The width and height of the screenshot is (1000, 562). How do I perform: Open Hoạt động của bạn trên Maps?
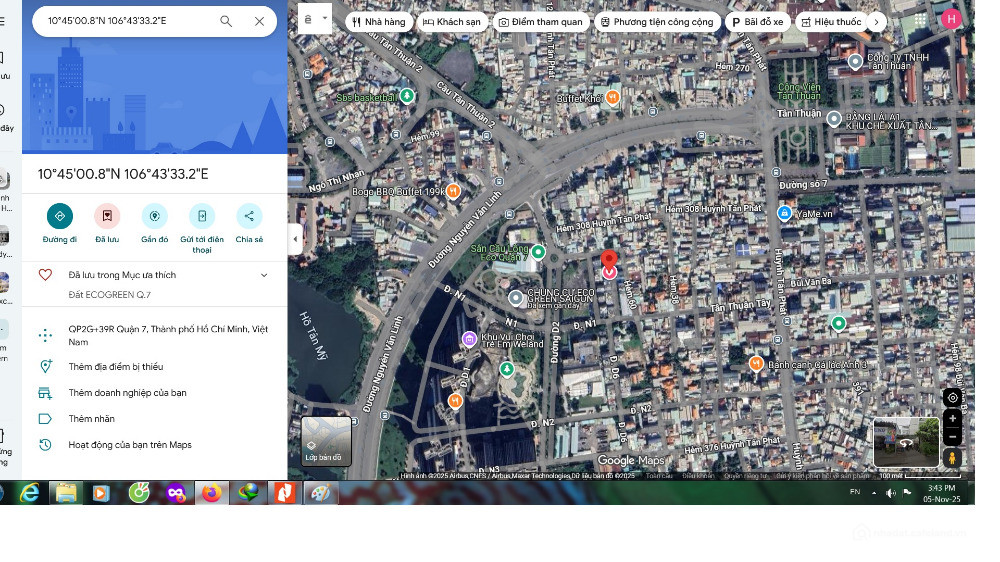[130, 445]
